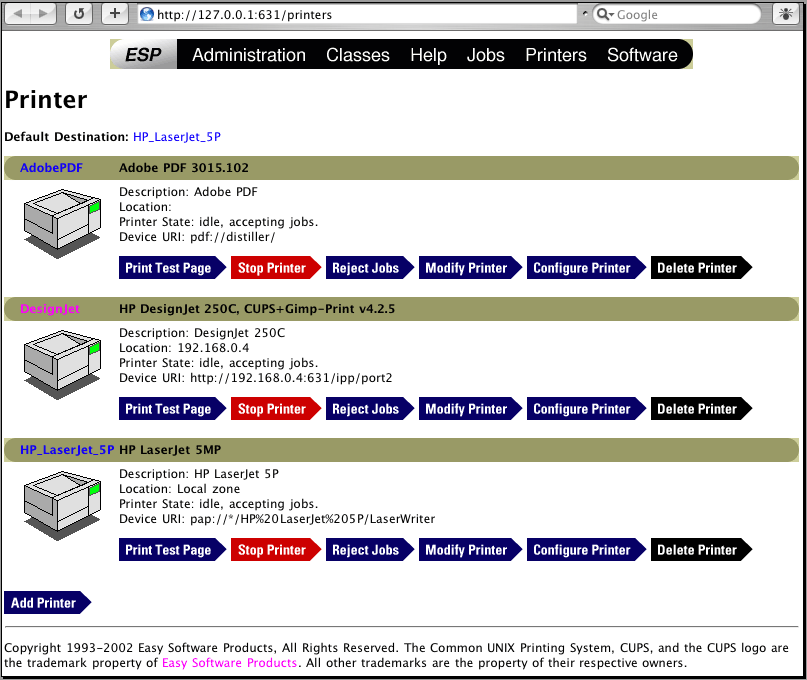Open the Help menu
The height and width of the screenshot is (680, 807).
(x=428, y=55)
